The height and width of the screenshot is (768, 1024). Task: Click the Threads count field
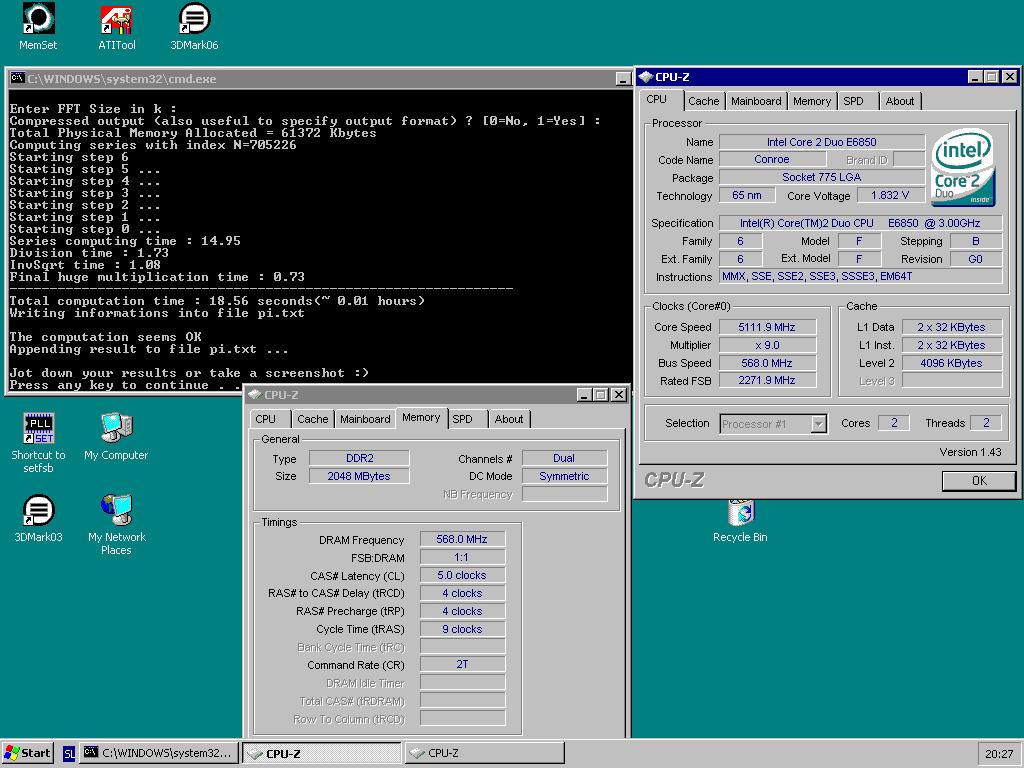(986, 423)
